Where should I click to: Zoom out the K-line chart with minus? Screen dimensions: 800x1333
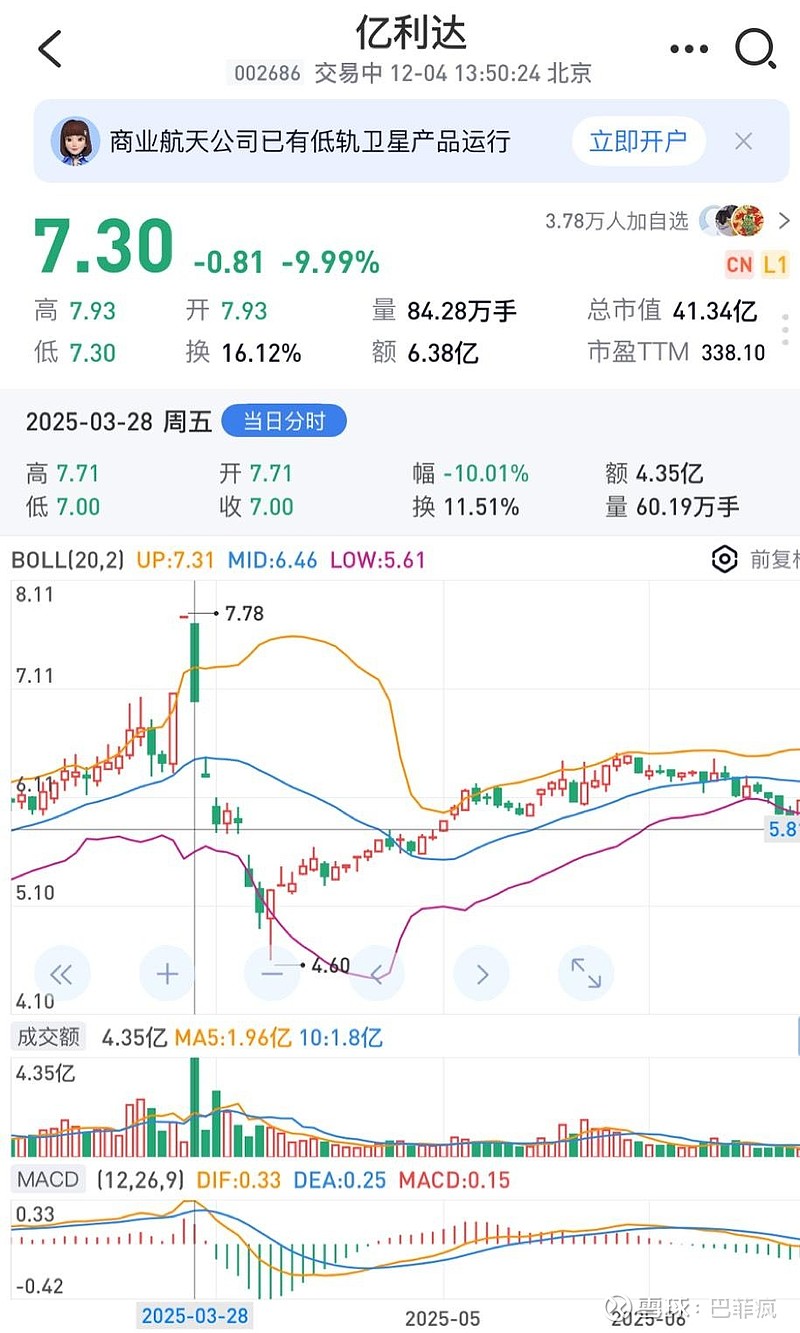click(x=272, y=973)
